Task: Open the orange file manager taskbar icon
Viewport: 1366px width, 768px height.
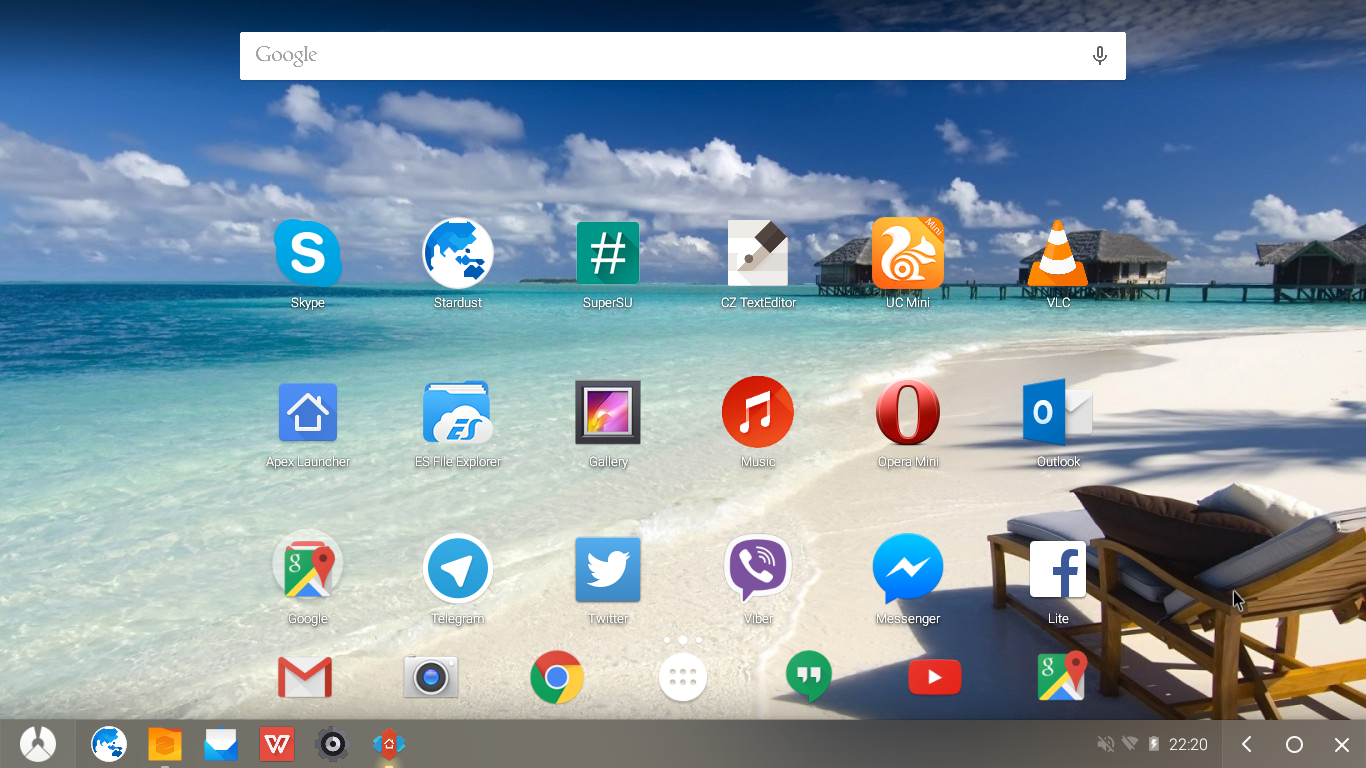Action: click(x=165, y=744)
